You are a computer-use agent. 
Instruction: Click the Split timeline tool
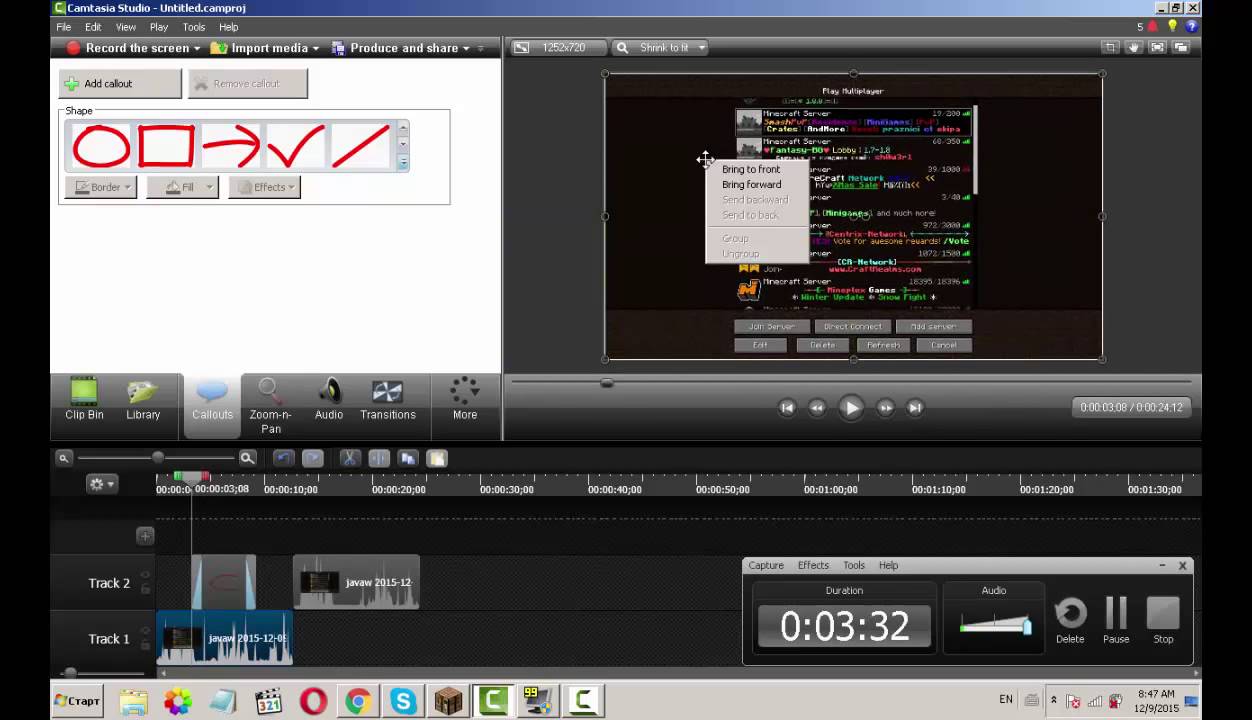(x=379, y=458)
